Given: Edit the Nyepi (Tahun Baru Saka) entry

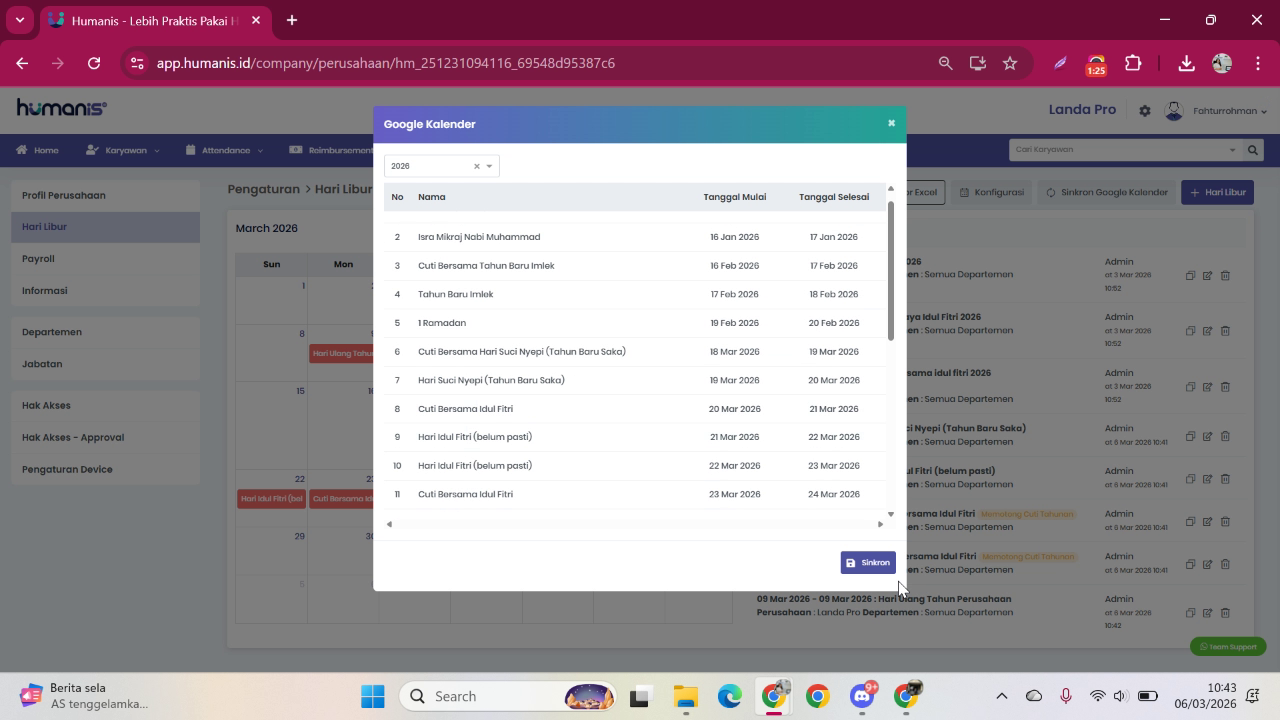Looking at the screenshot, I should click(1207, 436).
